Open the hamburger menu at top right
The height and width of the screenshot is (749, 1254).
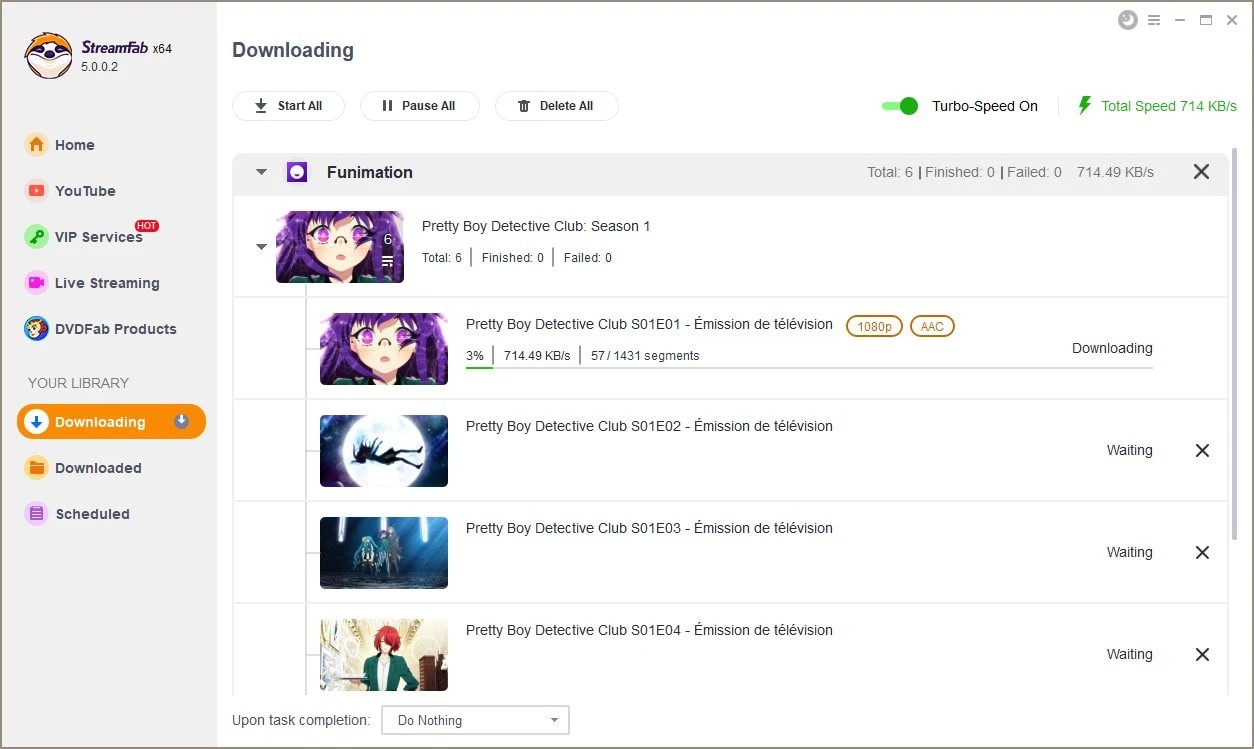(1154, 19)
